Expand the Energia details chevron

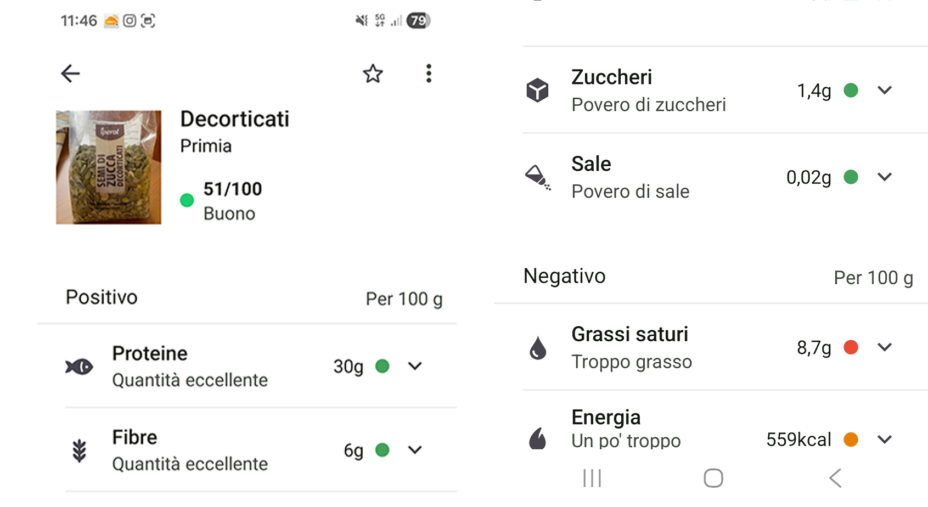pyautogui.click(x=884, y=439)
